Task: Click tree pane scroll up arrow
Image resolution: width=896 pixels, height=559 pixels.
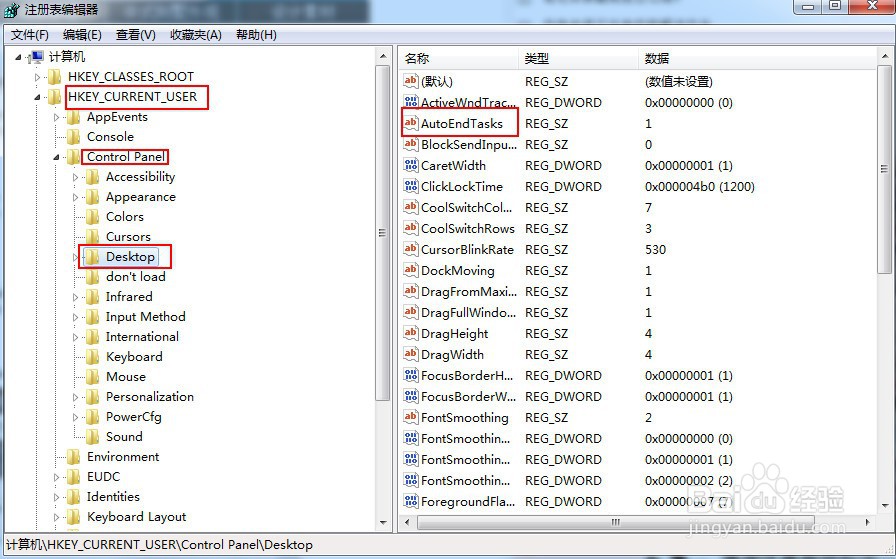Action: (x=383, y=56)
